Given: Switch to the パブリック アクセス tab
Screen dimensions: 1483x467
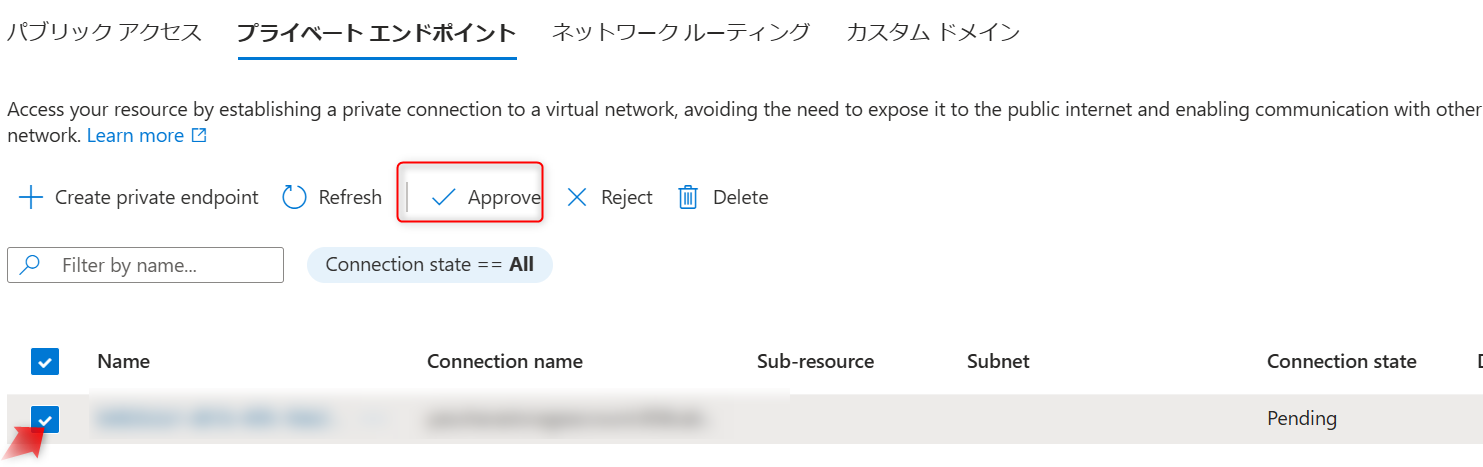Looking at the screenshot, I should point(105,32).
